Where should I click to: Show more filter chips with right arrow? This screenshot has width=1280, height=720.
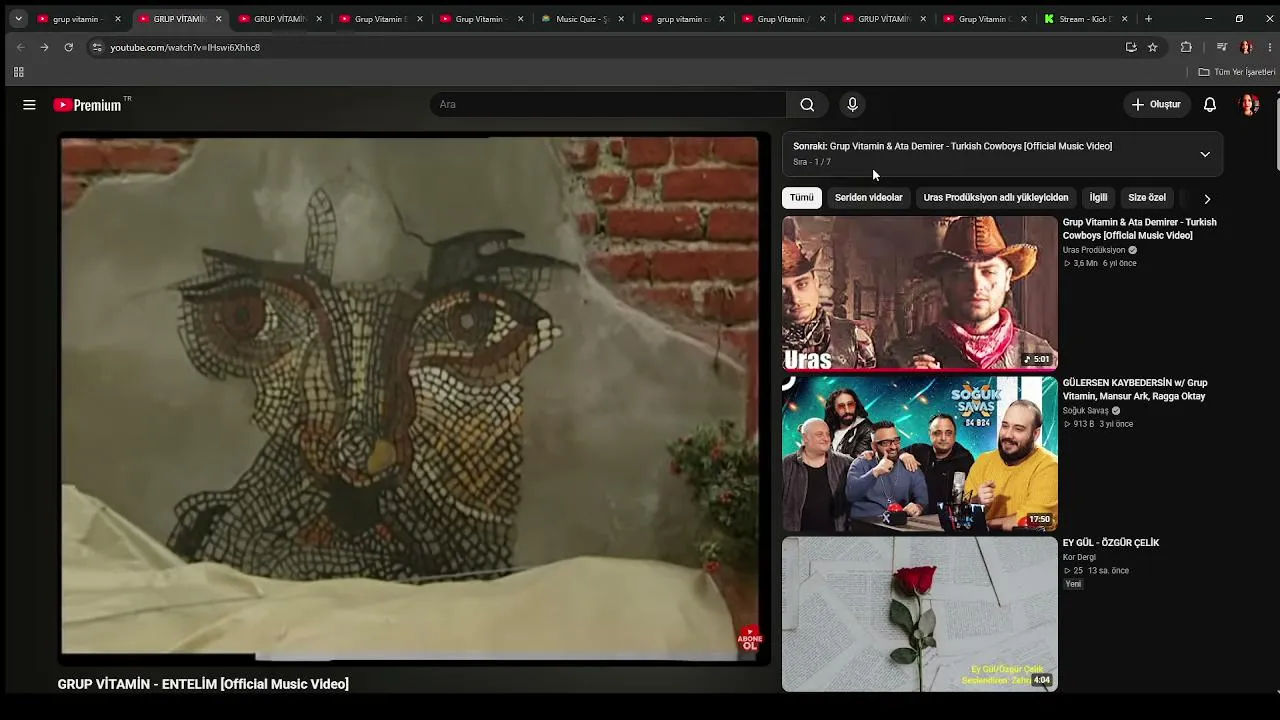1207,198
